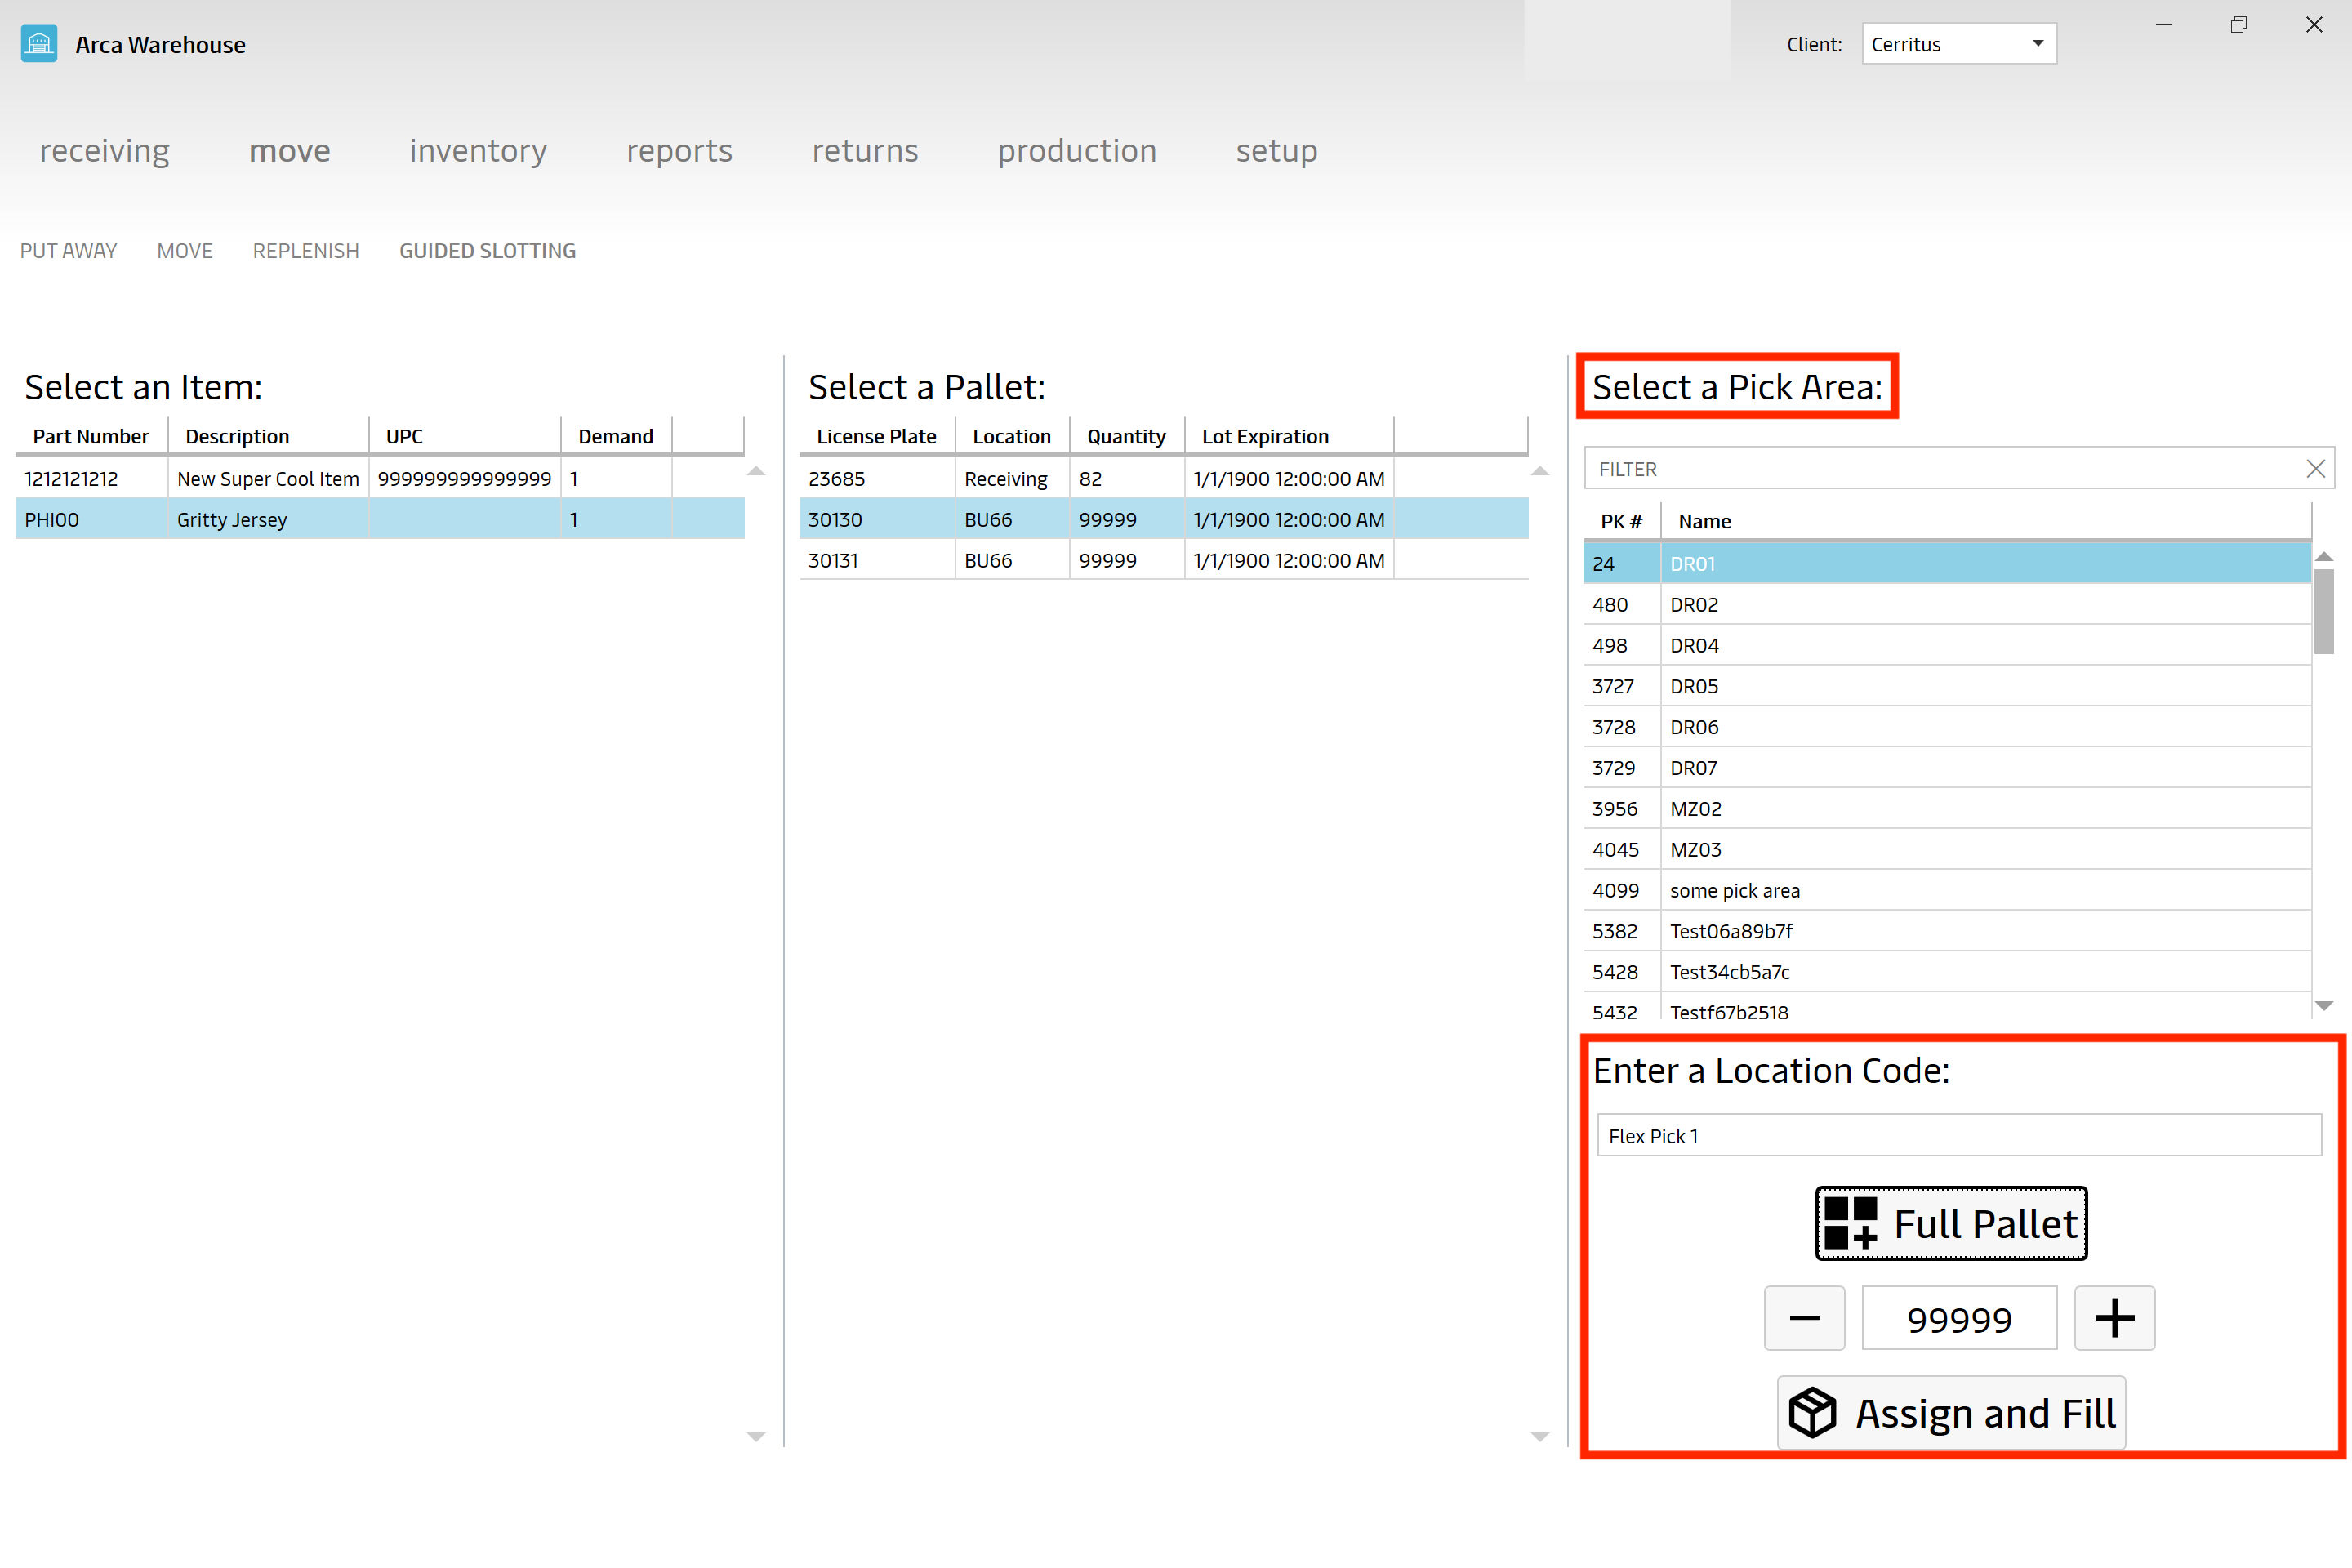Click the Full Pallet button
The height and width of the screenshot is (1568, 2352).
coord(1951,1223)
